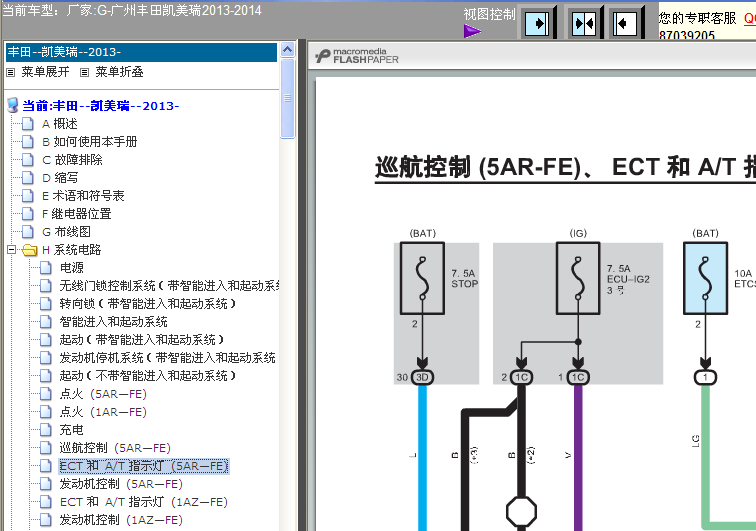This screenshot has width=756, height=531.
Task: Click page icon next to 发动机控制 (1AZ-FE)
Action: pos(46,520)
